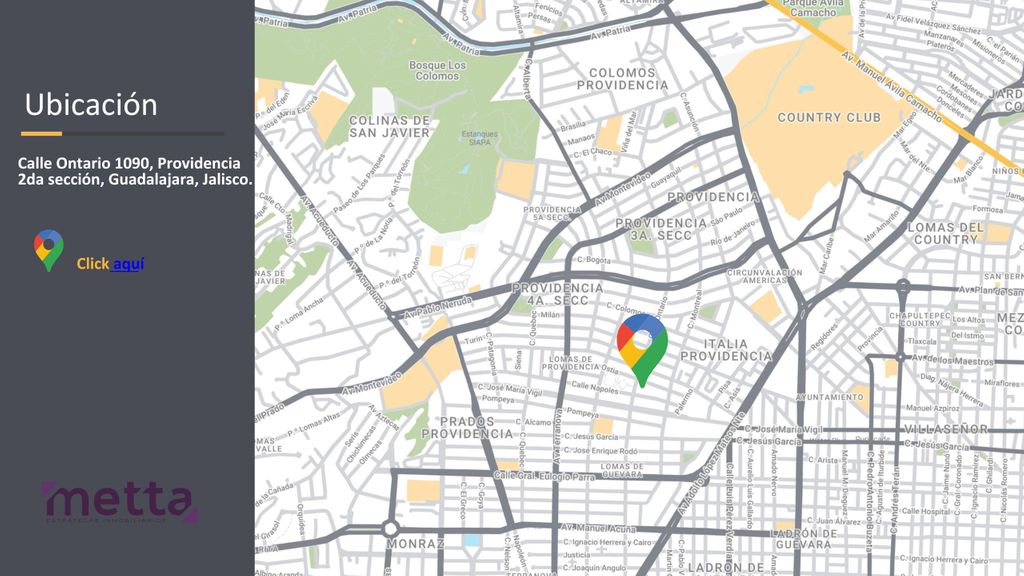Click the 'Bosque Los Colomos' map label
The width and height of the screenshot is (1024, 576).
[x=437, y=71]
